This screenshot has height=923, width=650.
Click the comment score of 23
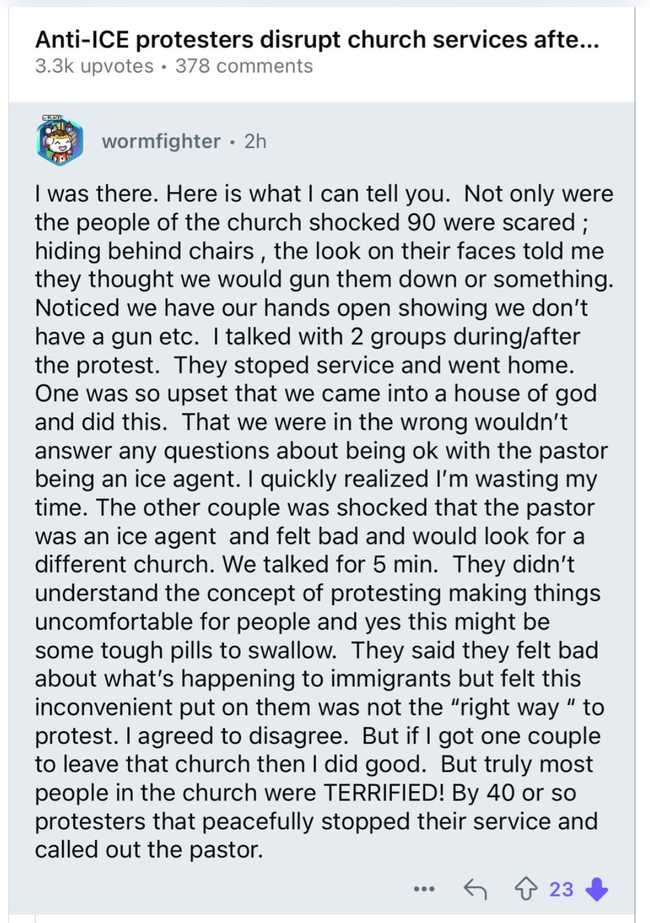coord(562,889)
